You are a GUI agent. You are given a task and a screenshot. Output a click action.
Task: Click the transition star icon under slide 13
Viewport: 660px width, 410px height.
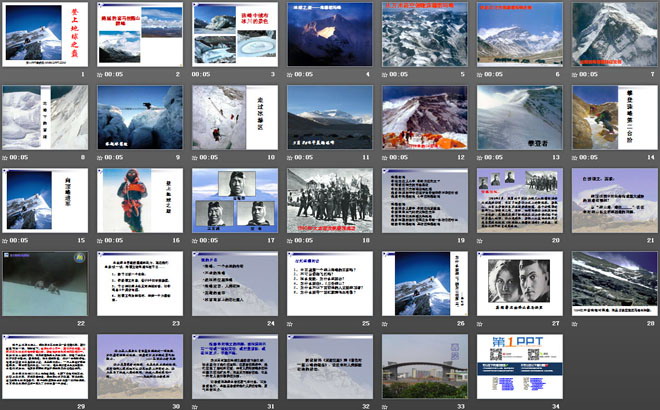pos(479,157)
